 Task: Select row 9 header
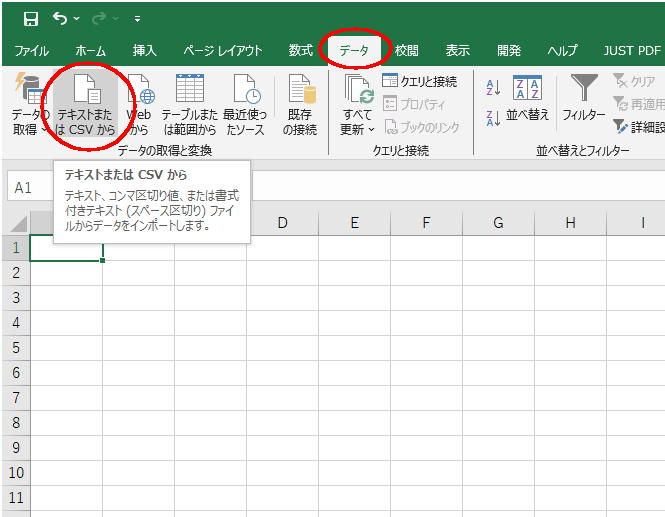point(16,448)
